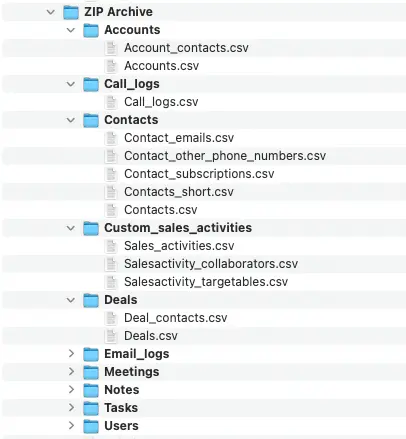This screenshot has width=406, height=439.
Task: Click the Notes folder icon
Action: point(91,390)
